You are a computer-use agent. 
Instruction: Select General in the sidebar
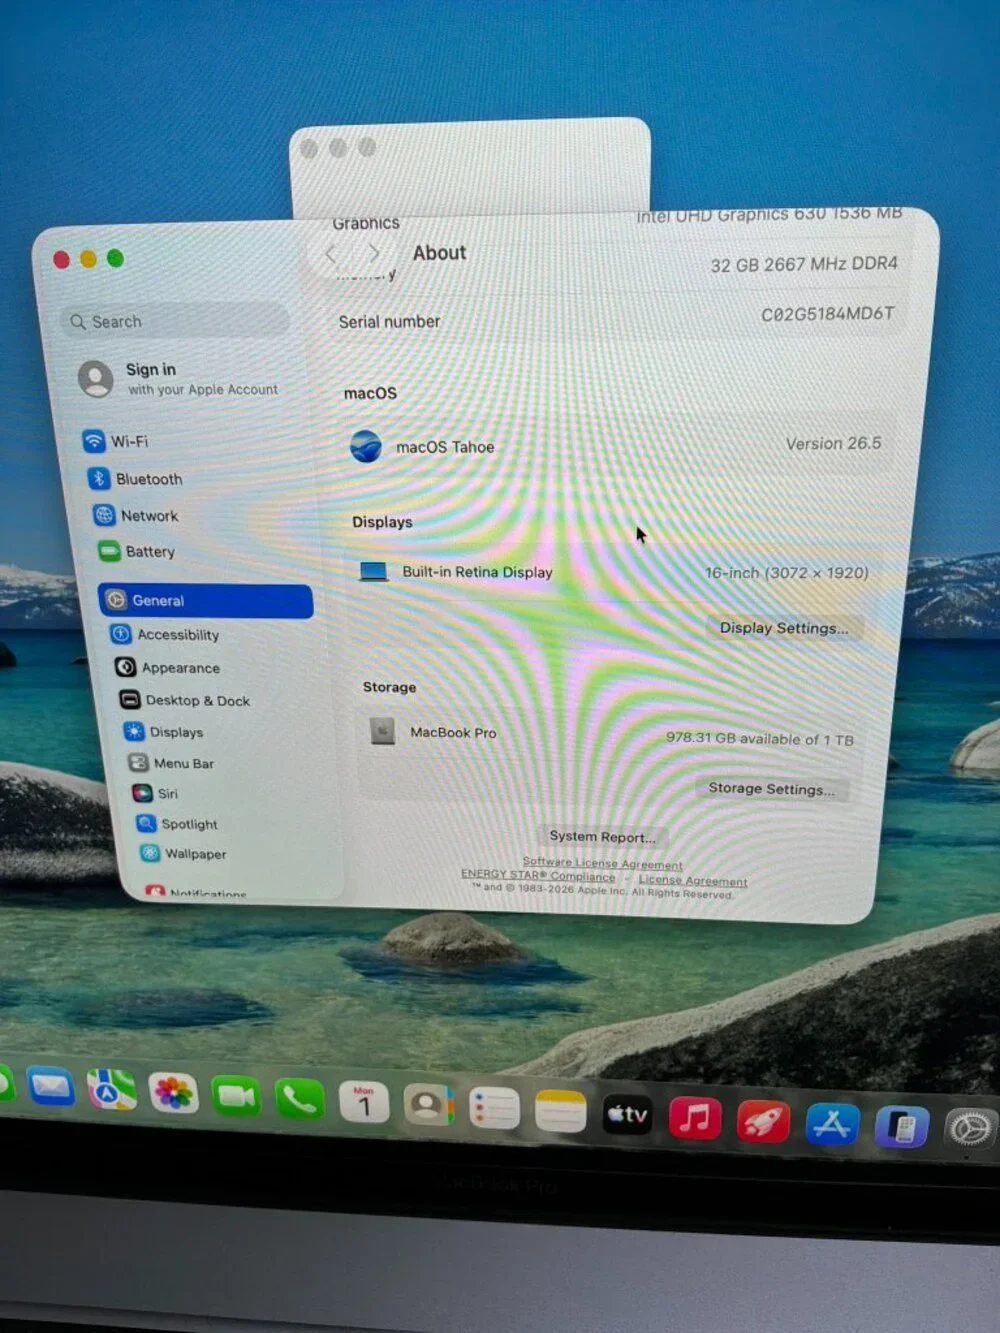coord(206,600)
